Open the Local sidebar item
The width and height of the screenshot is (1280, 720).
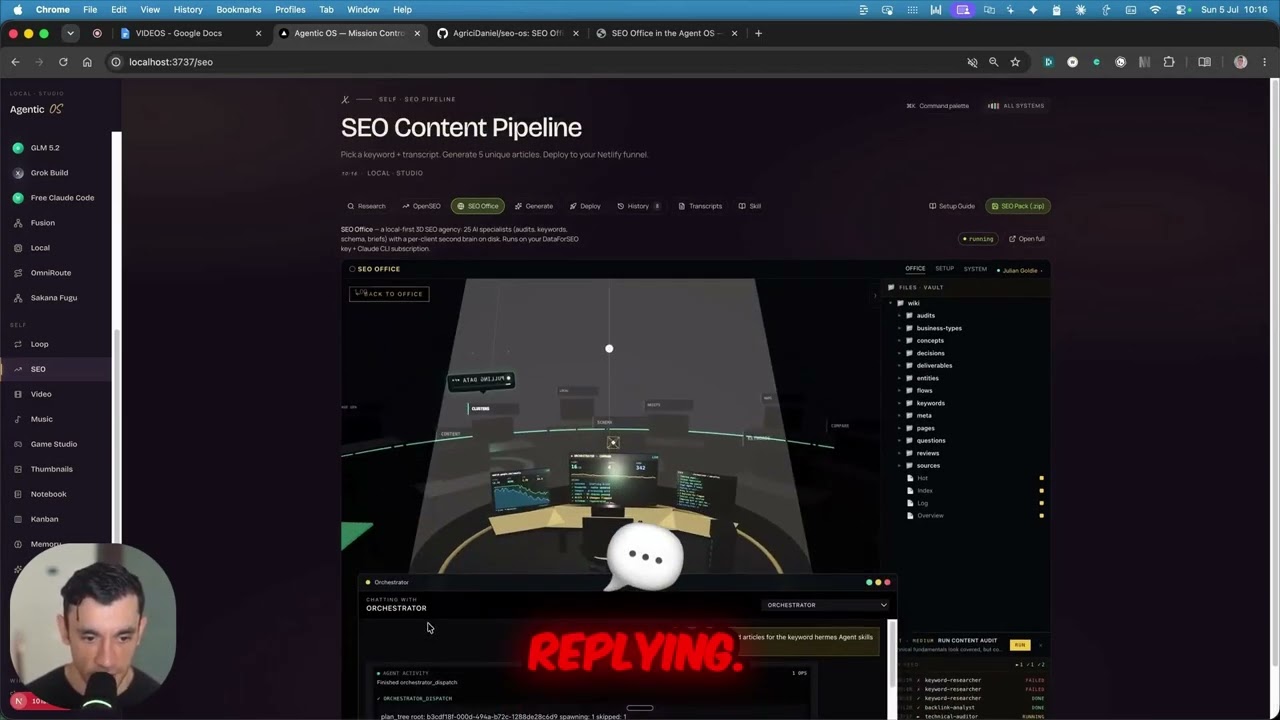tap(40, 248)
